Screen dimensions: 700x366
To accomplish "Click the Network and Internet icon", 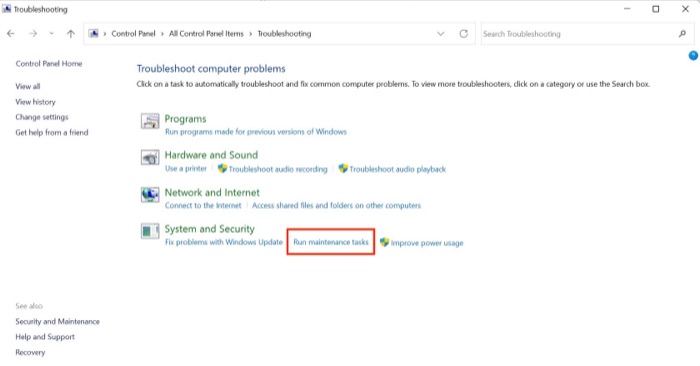I will pyautogui.click(x=150, y=195).
